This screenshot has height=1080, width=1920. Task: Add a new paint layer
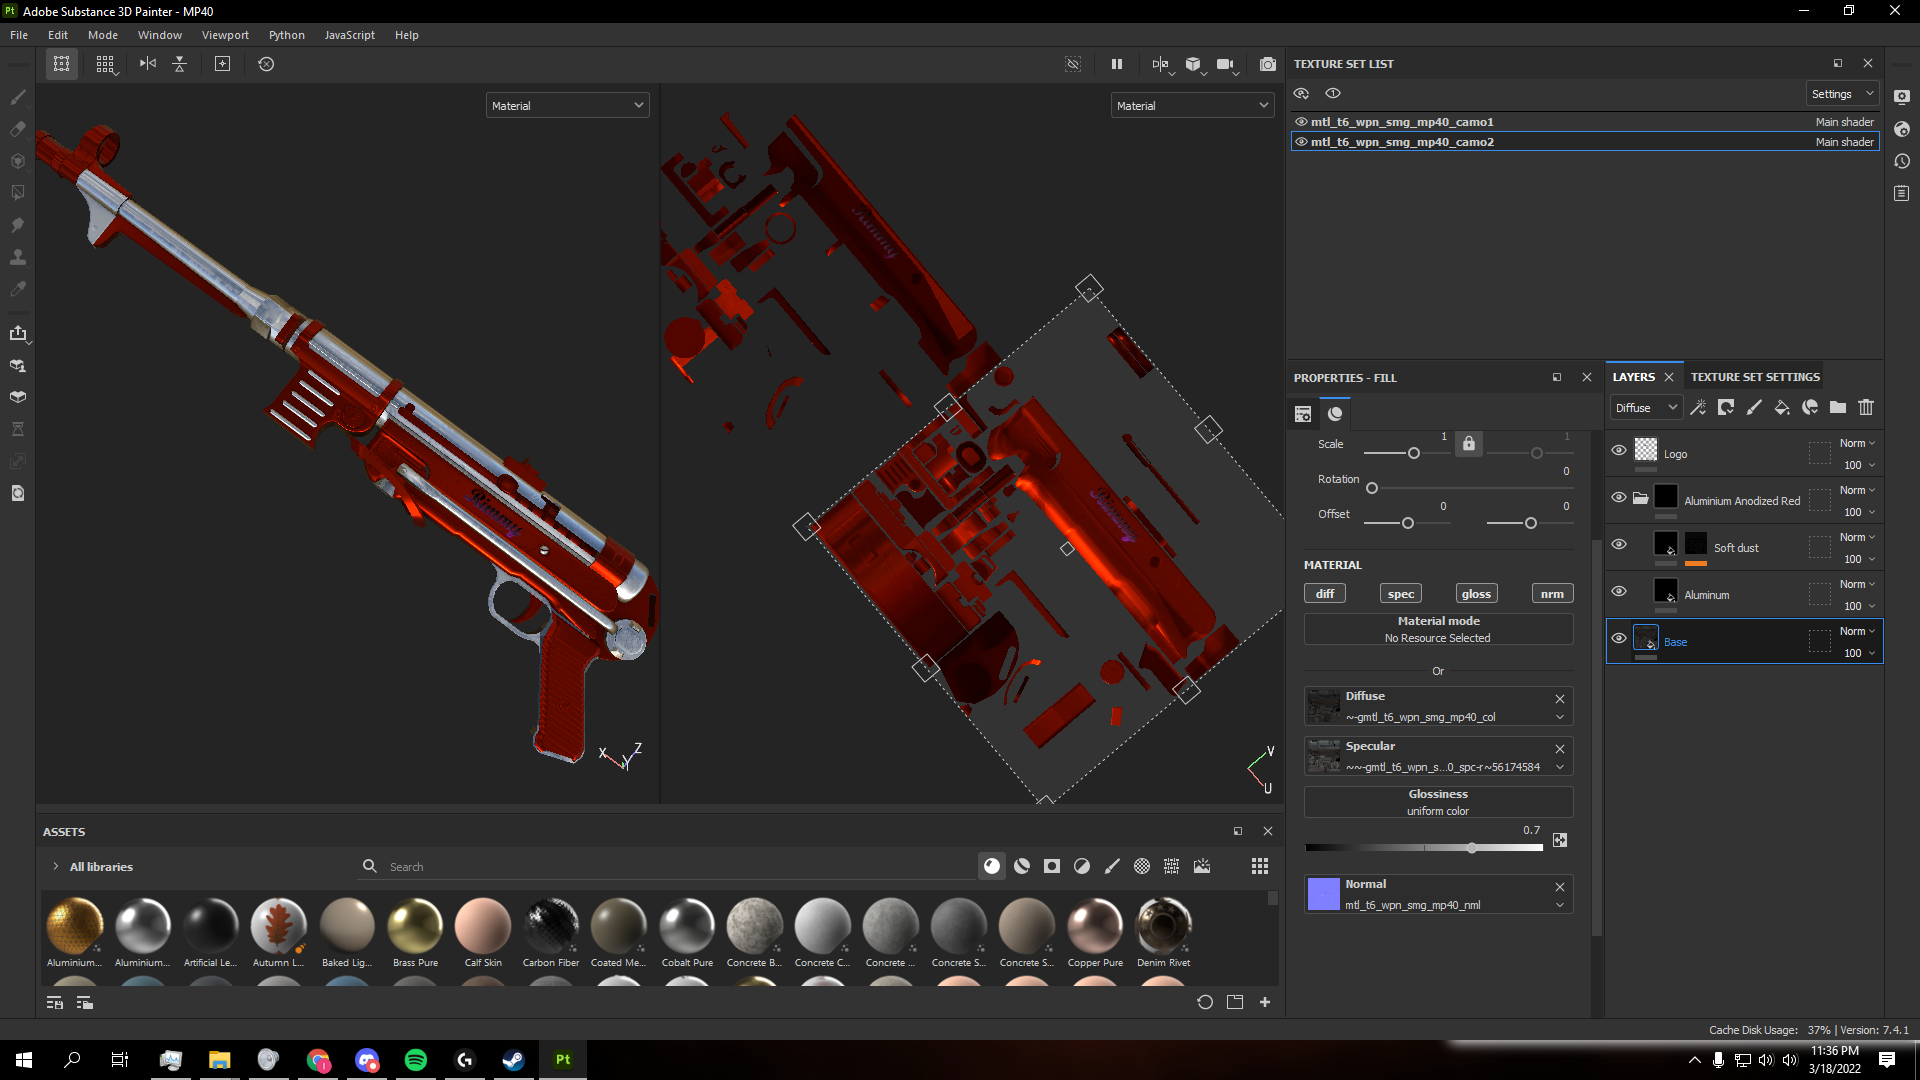tap(1754, 407)
